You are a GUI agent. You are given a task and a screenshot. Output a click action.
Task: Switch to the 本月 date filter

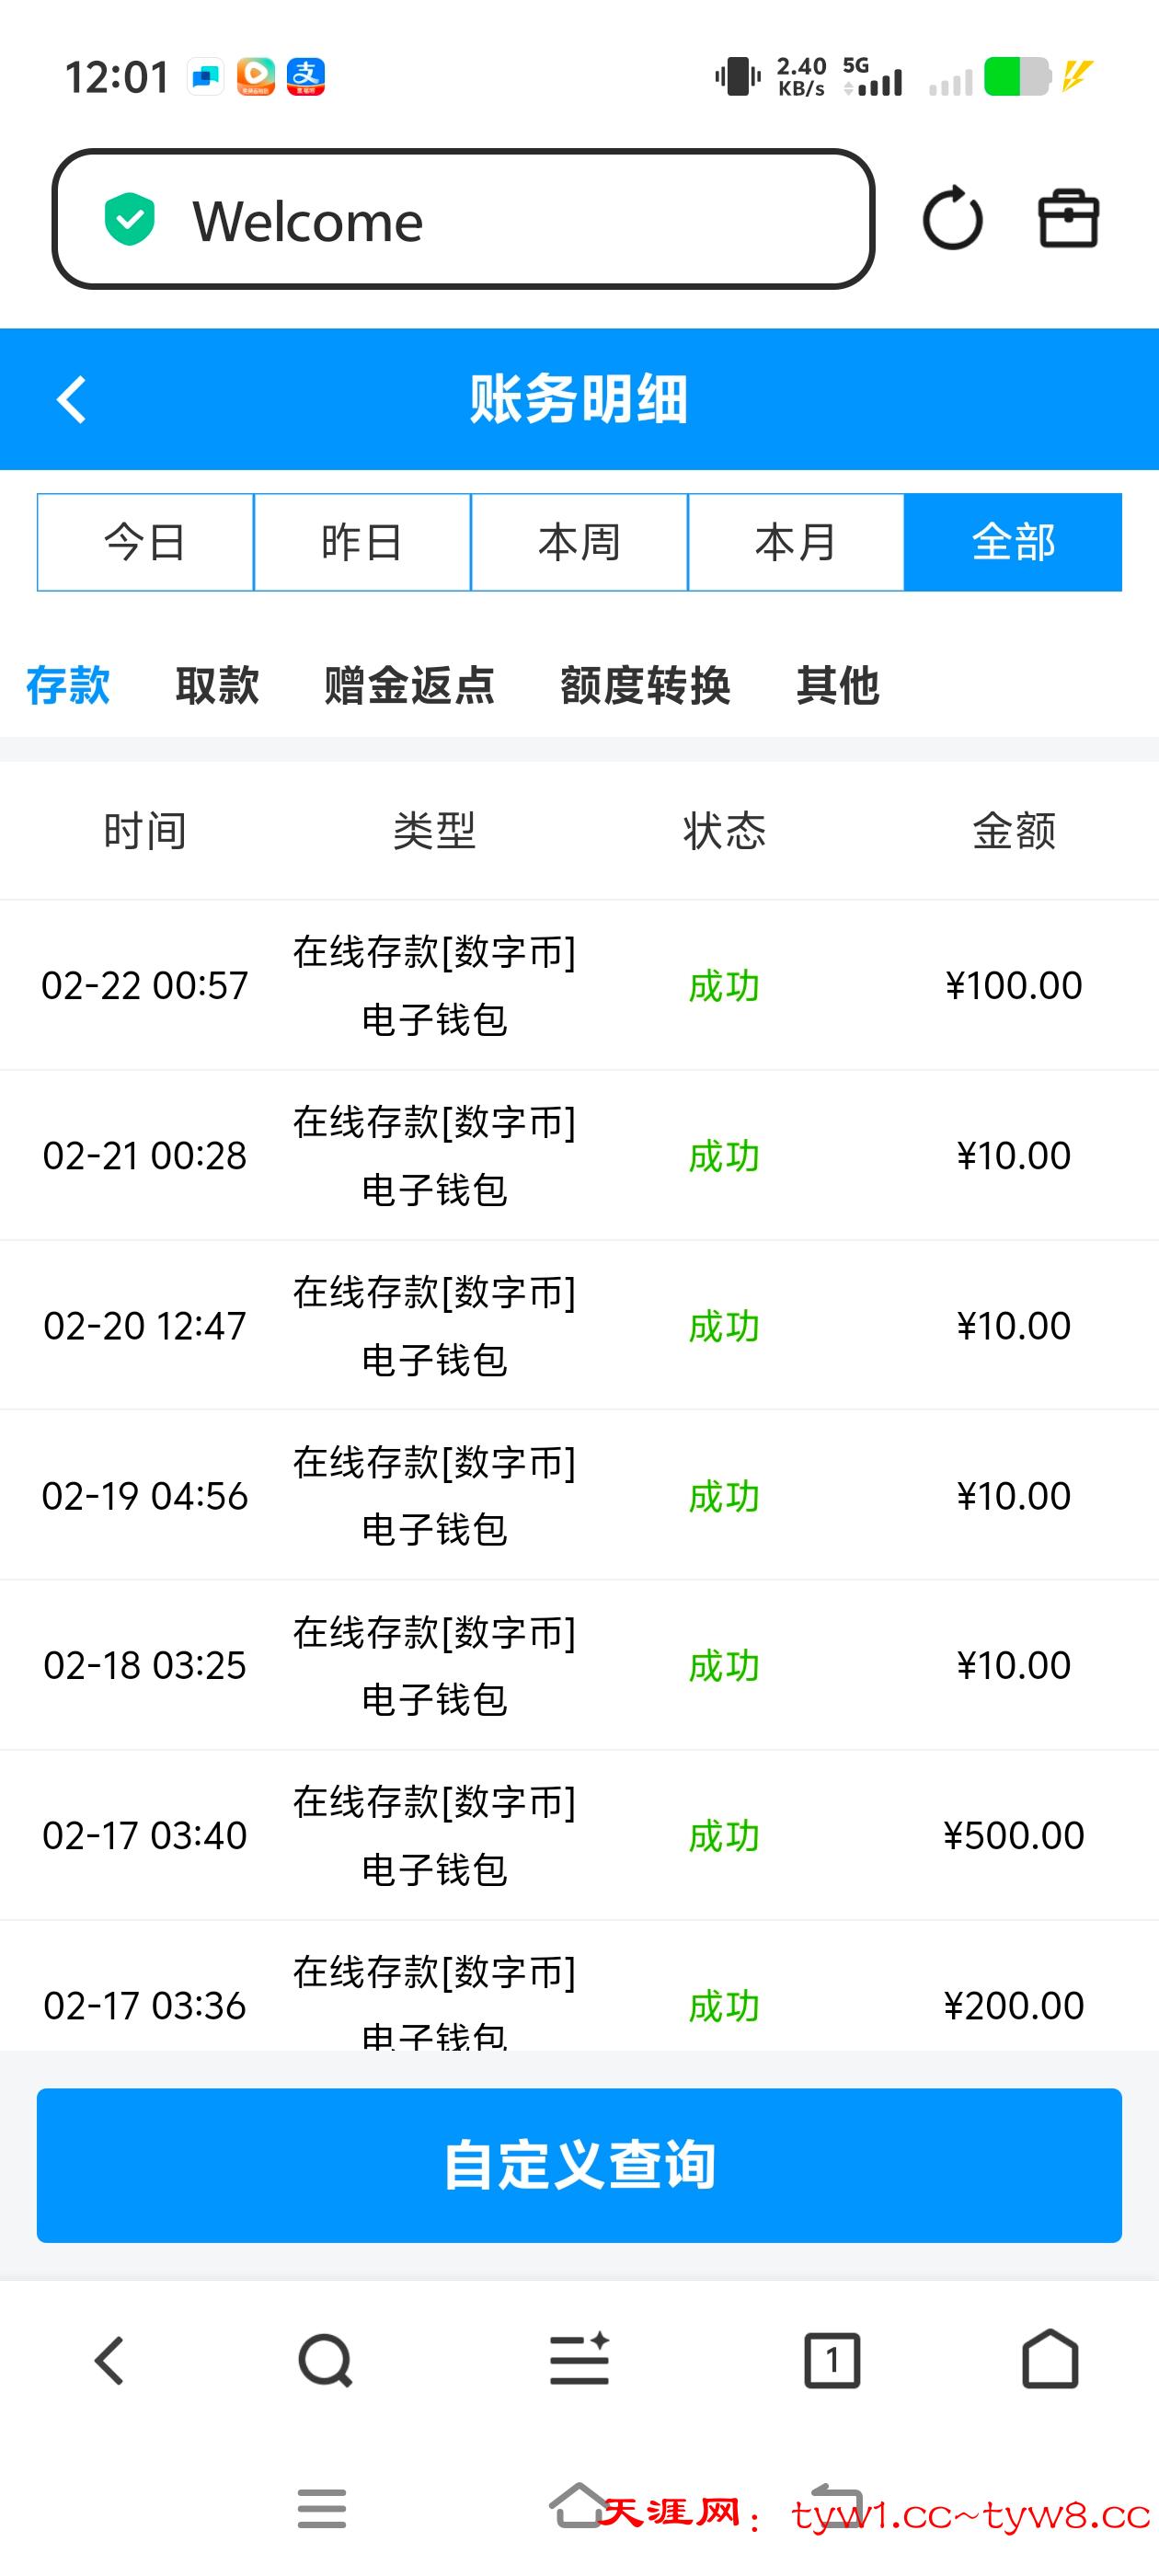click(796, 542)
